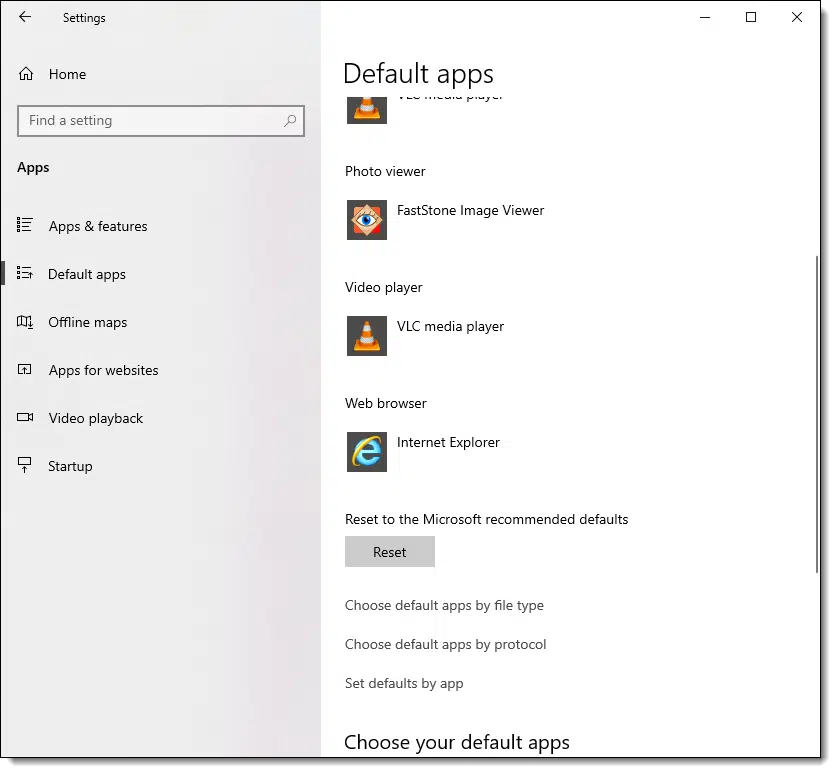Screen dimensions: 836x773
Task: Change web browser from Internet Explorer
Action: click(448, 442)
